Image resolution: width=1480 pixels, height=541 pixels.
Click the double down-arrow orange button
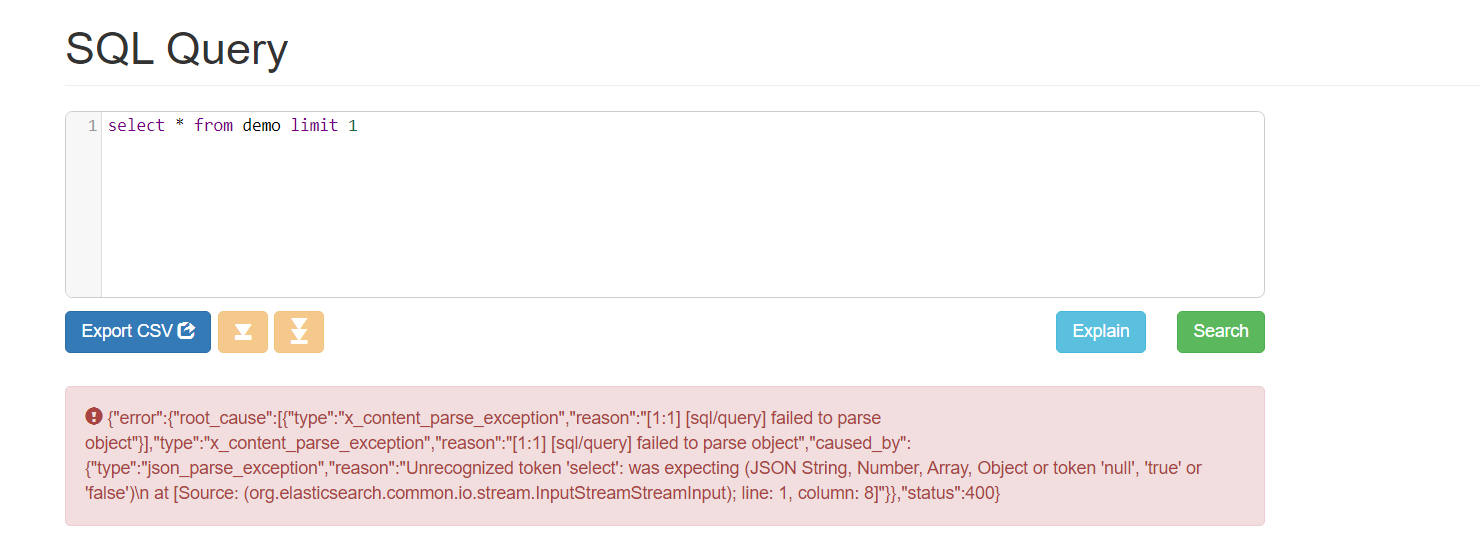[x=299, y=332]
